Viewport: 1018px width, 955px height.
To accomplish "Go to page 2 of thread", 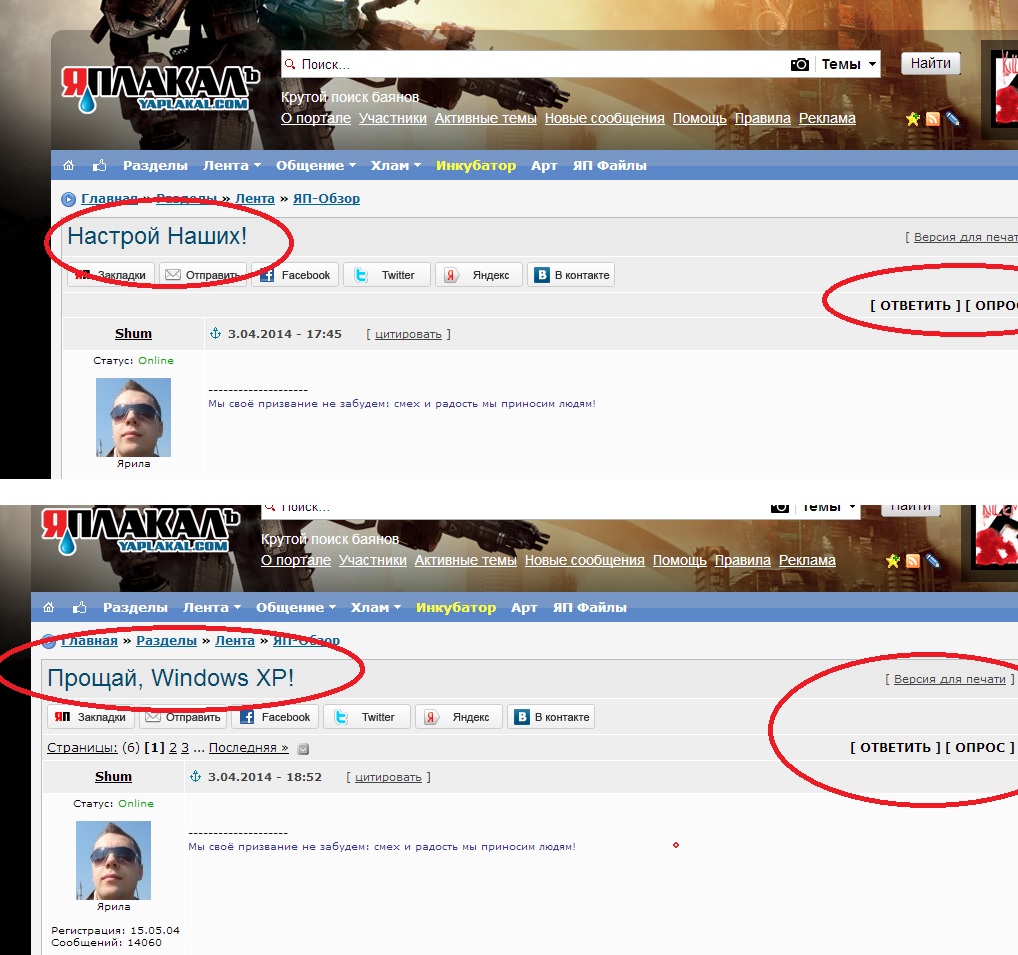I will 173,748.
